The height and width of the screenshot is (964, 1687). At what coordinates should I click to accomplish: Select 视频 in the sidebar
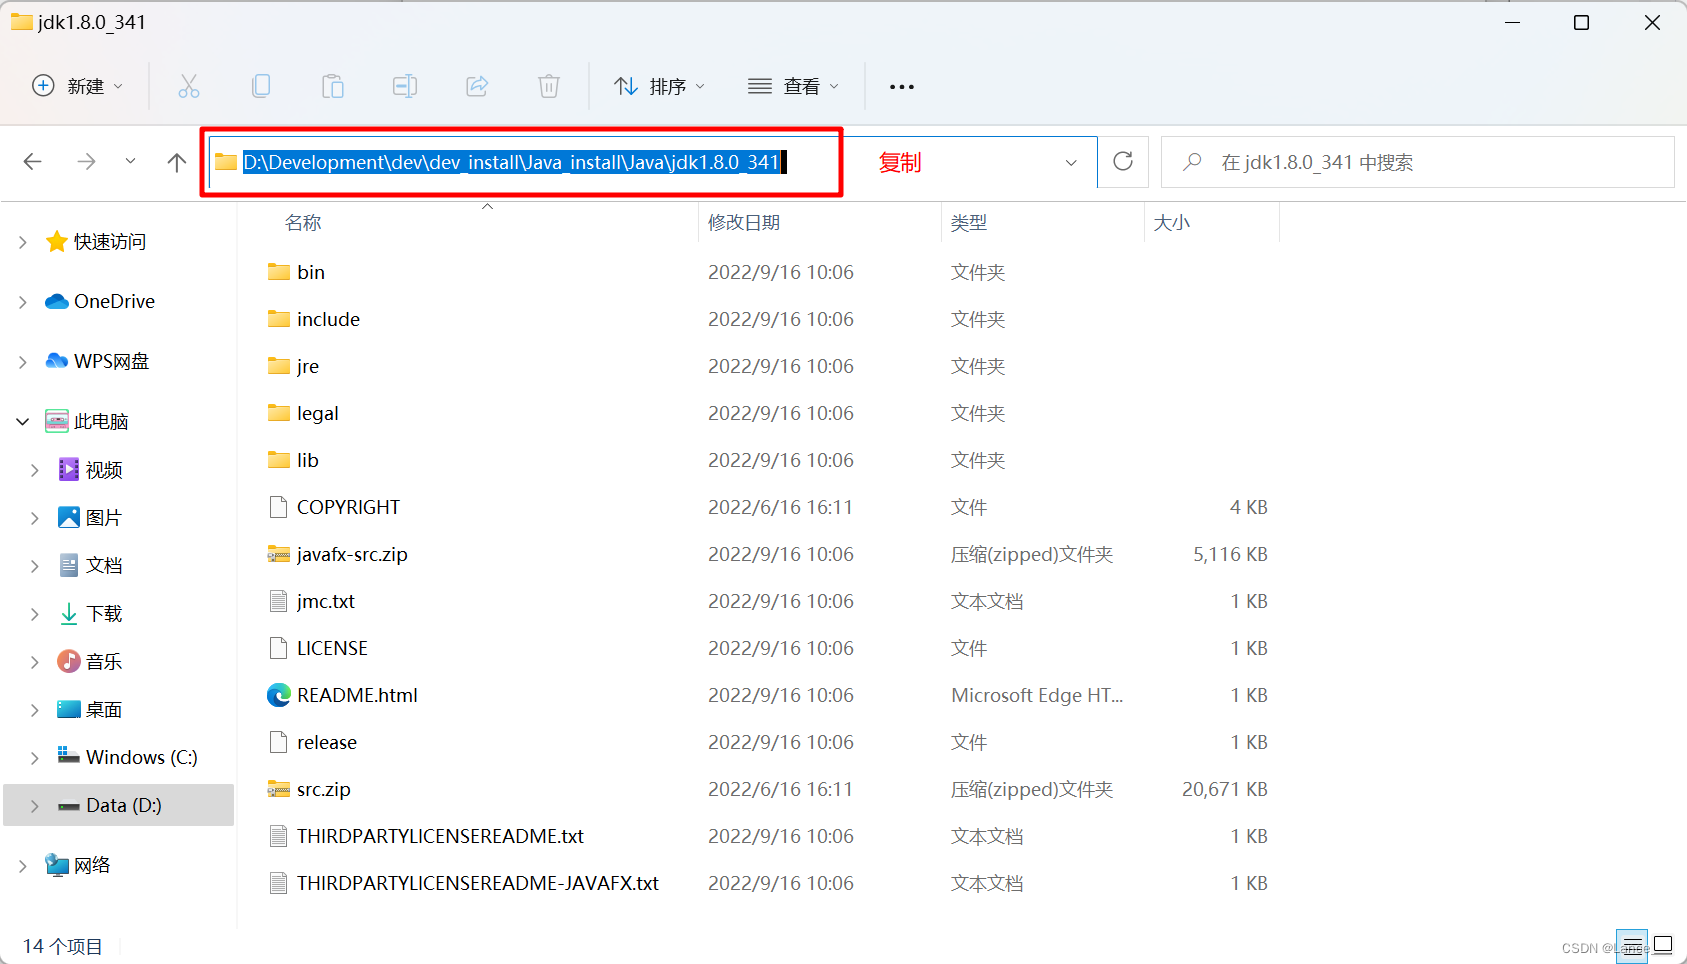point(104,470)
